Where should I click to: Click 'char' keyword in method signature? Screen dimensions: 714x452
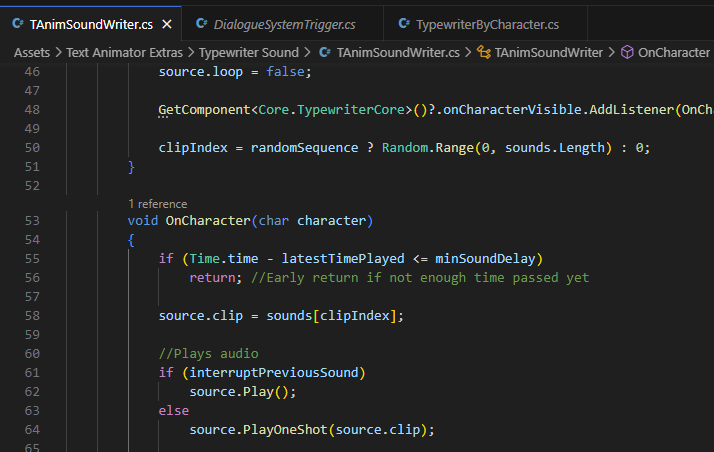[274, 221]
